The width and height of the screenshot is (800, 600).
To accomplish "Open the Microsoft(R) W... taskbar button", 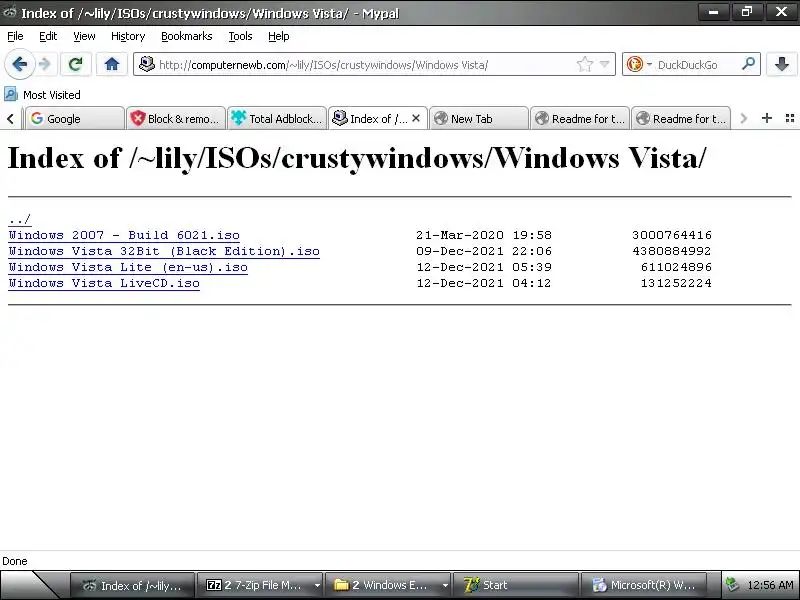I will pyautogui.click(x=643, y=585).
